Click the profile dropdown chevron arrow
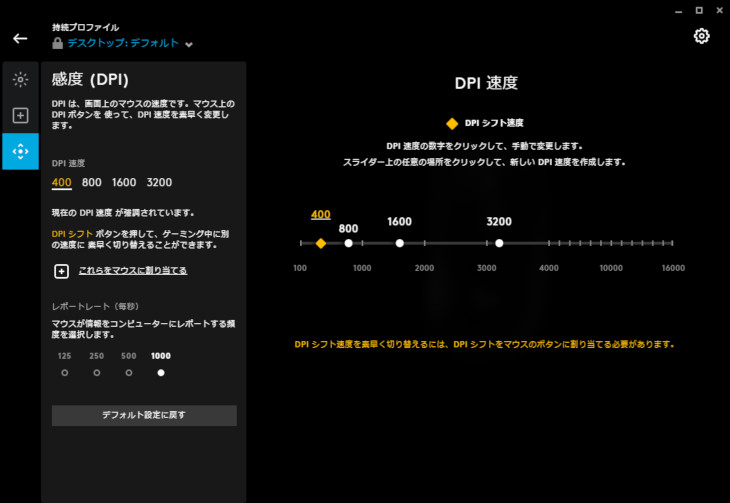This screenshot has width=730, height=503. [x=189, y=45]
